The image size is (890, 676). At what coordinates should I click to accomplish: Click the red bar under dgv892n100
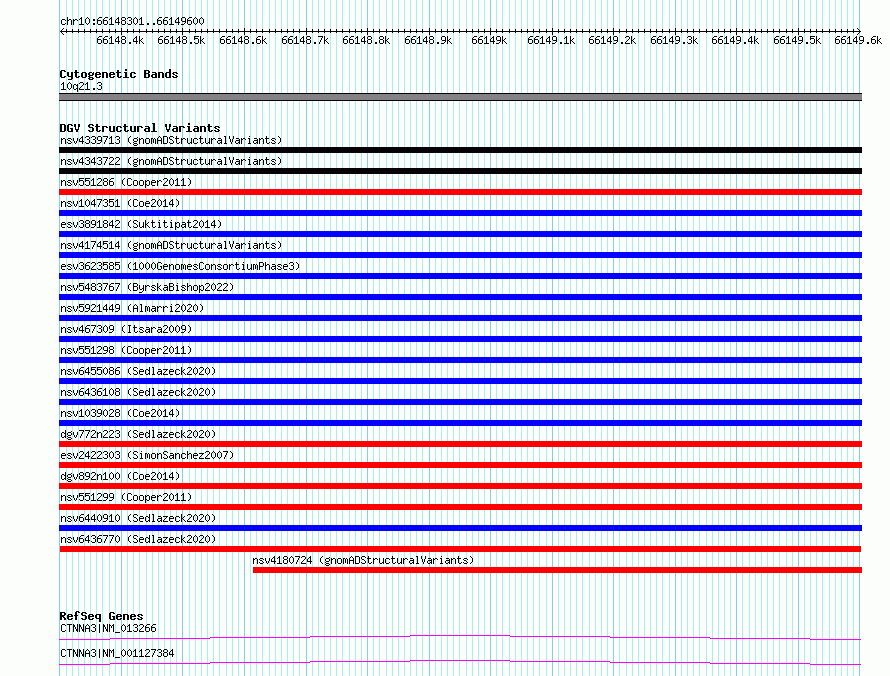point(460,486)
